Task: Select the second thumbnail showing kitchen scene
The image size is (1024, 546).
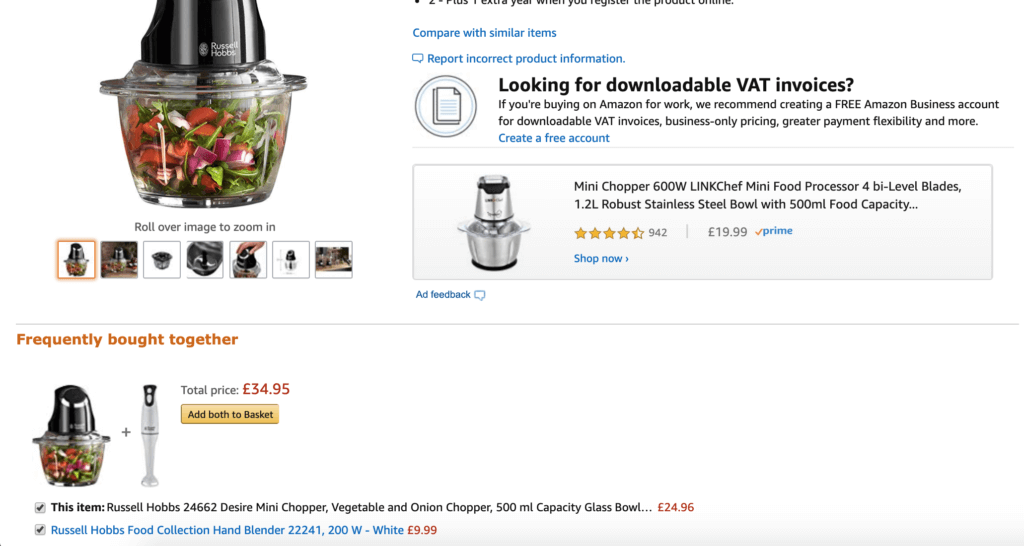Action: pos(119,260)
